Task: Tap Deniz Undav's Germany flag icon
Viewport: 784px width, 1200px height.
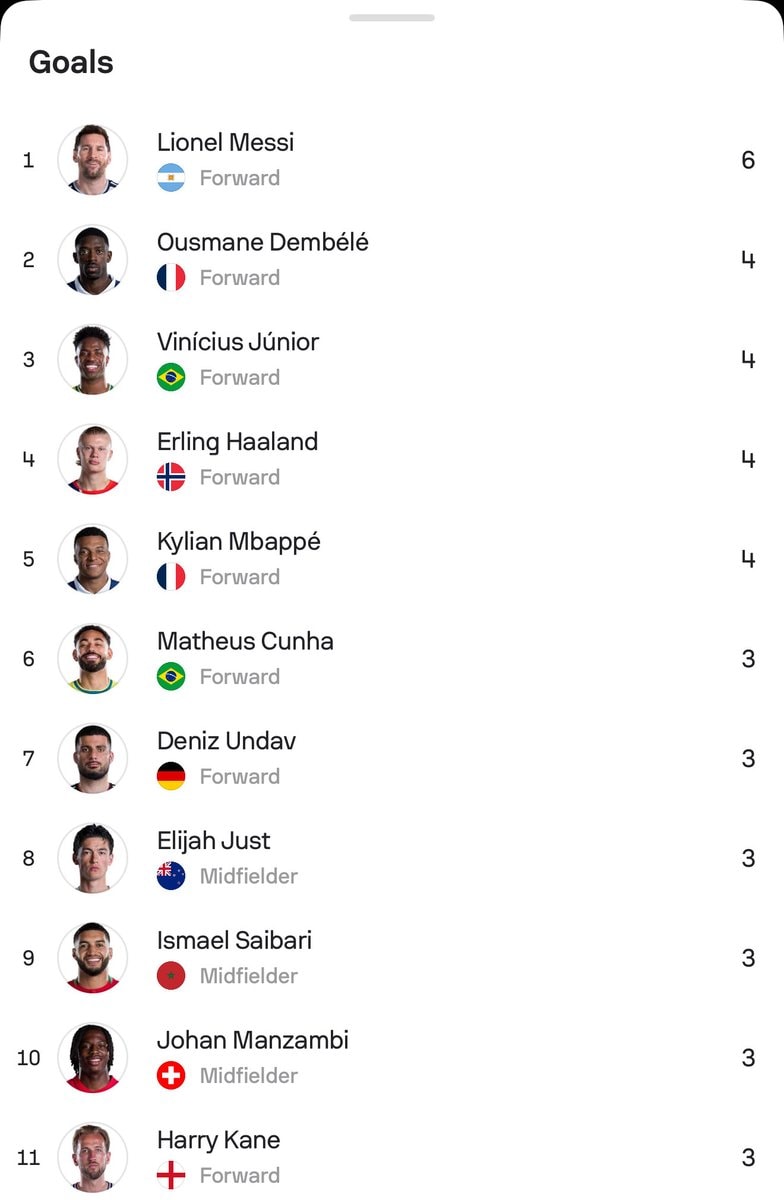Action: pos(171,776)
